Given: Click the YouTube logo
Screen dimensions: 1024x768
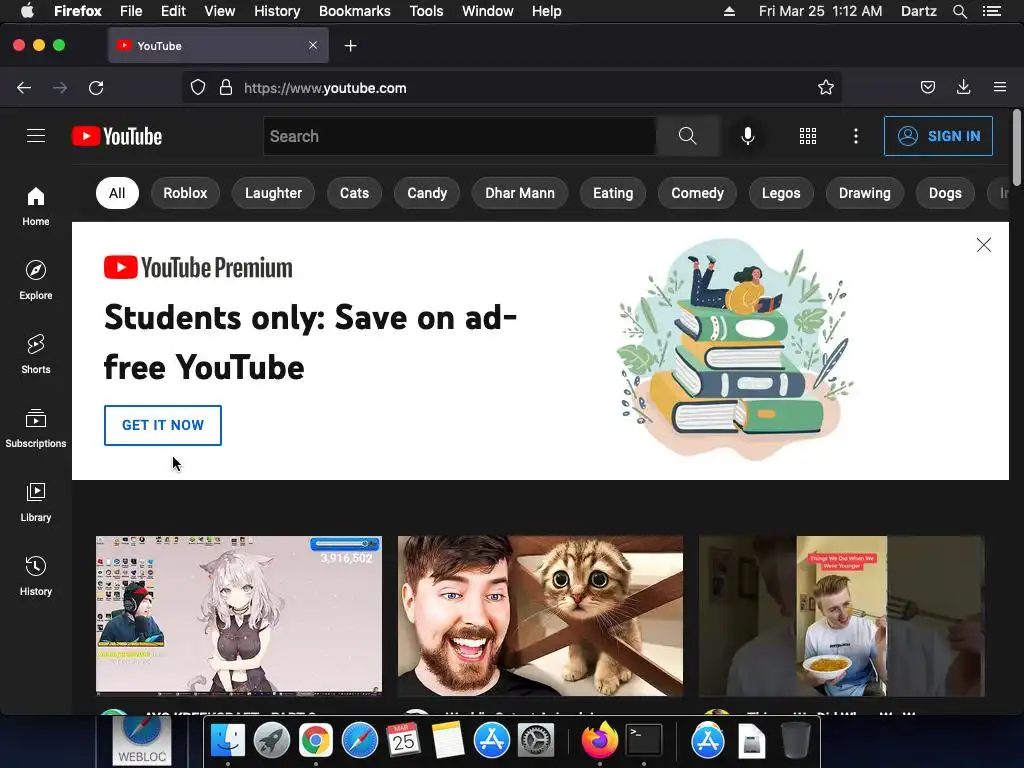Looking at the screenshot, I should tap(117, 136).
